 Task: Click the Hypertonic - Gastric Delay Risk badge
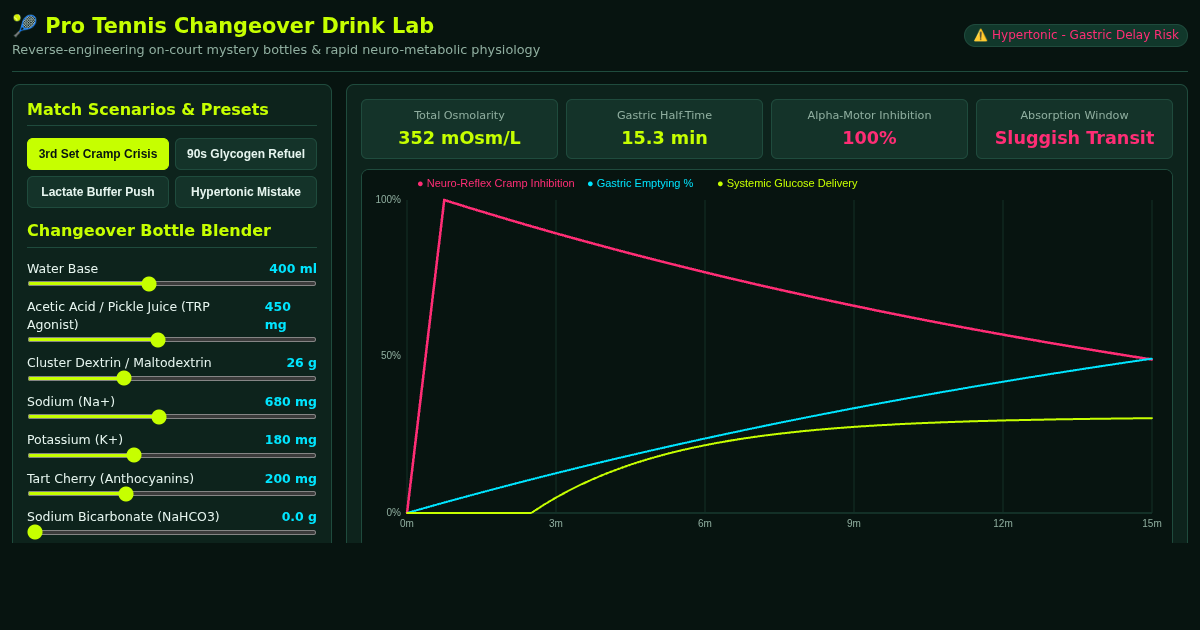point(1076,35)
